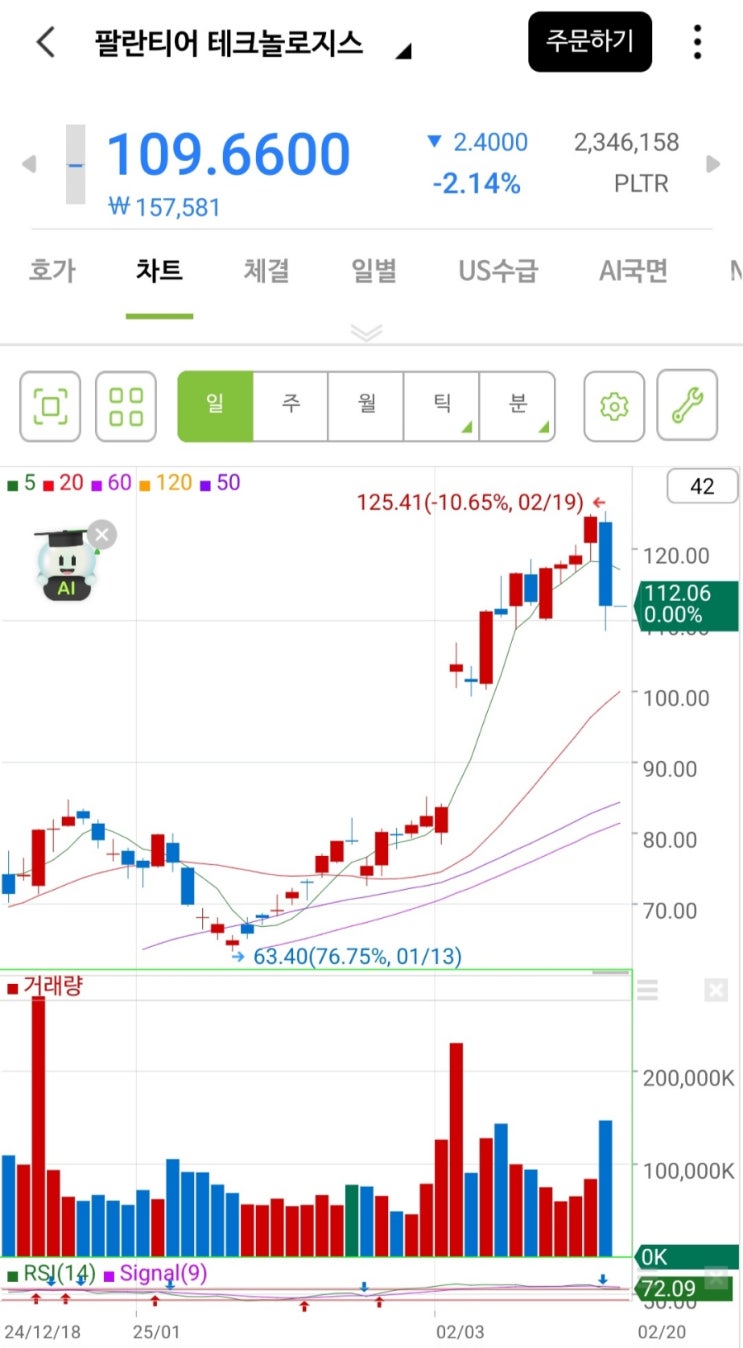This screenshot has height=1348, width=743.
Task: Switch to the 체결 tab
Action: coord(266,271)
